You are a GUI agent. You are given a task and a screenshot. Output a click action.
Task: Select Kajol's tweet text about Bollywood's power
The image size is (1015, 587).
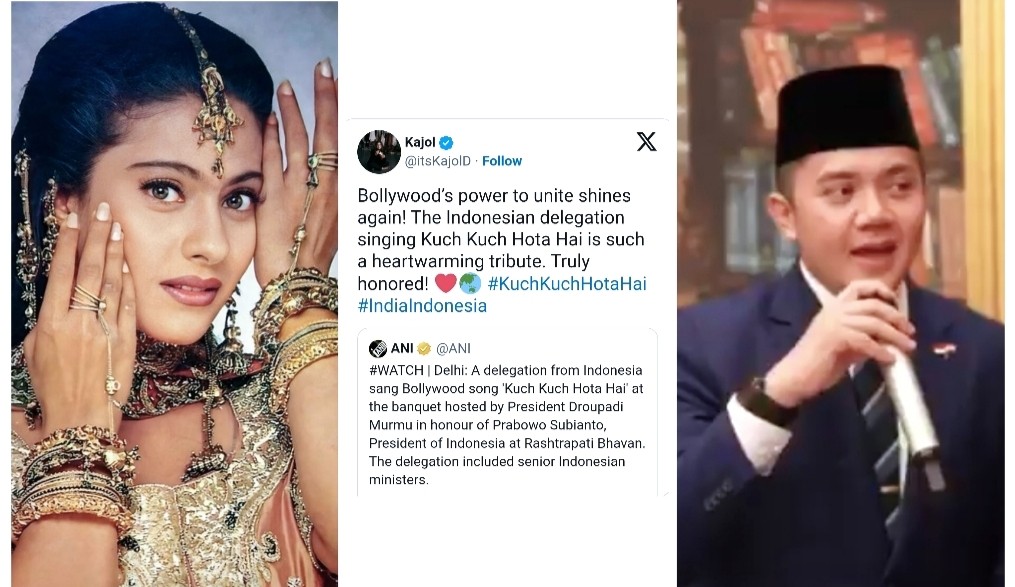coord(502,250)
